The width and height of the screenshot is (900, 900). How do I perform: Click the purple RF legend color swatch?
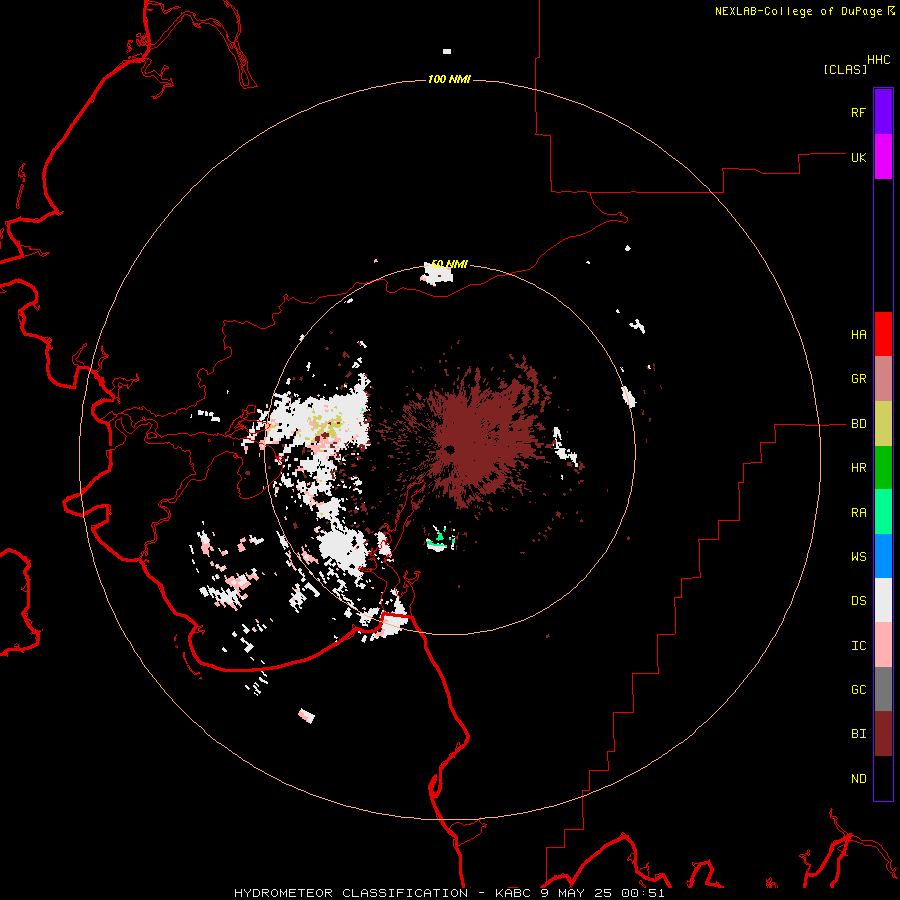pos(883,112)
